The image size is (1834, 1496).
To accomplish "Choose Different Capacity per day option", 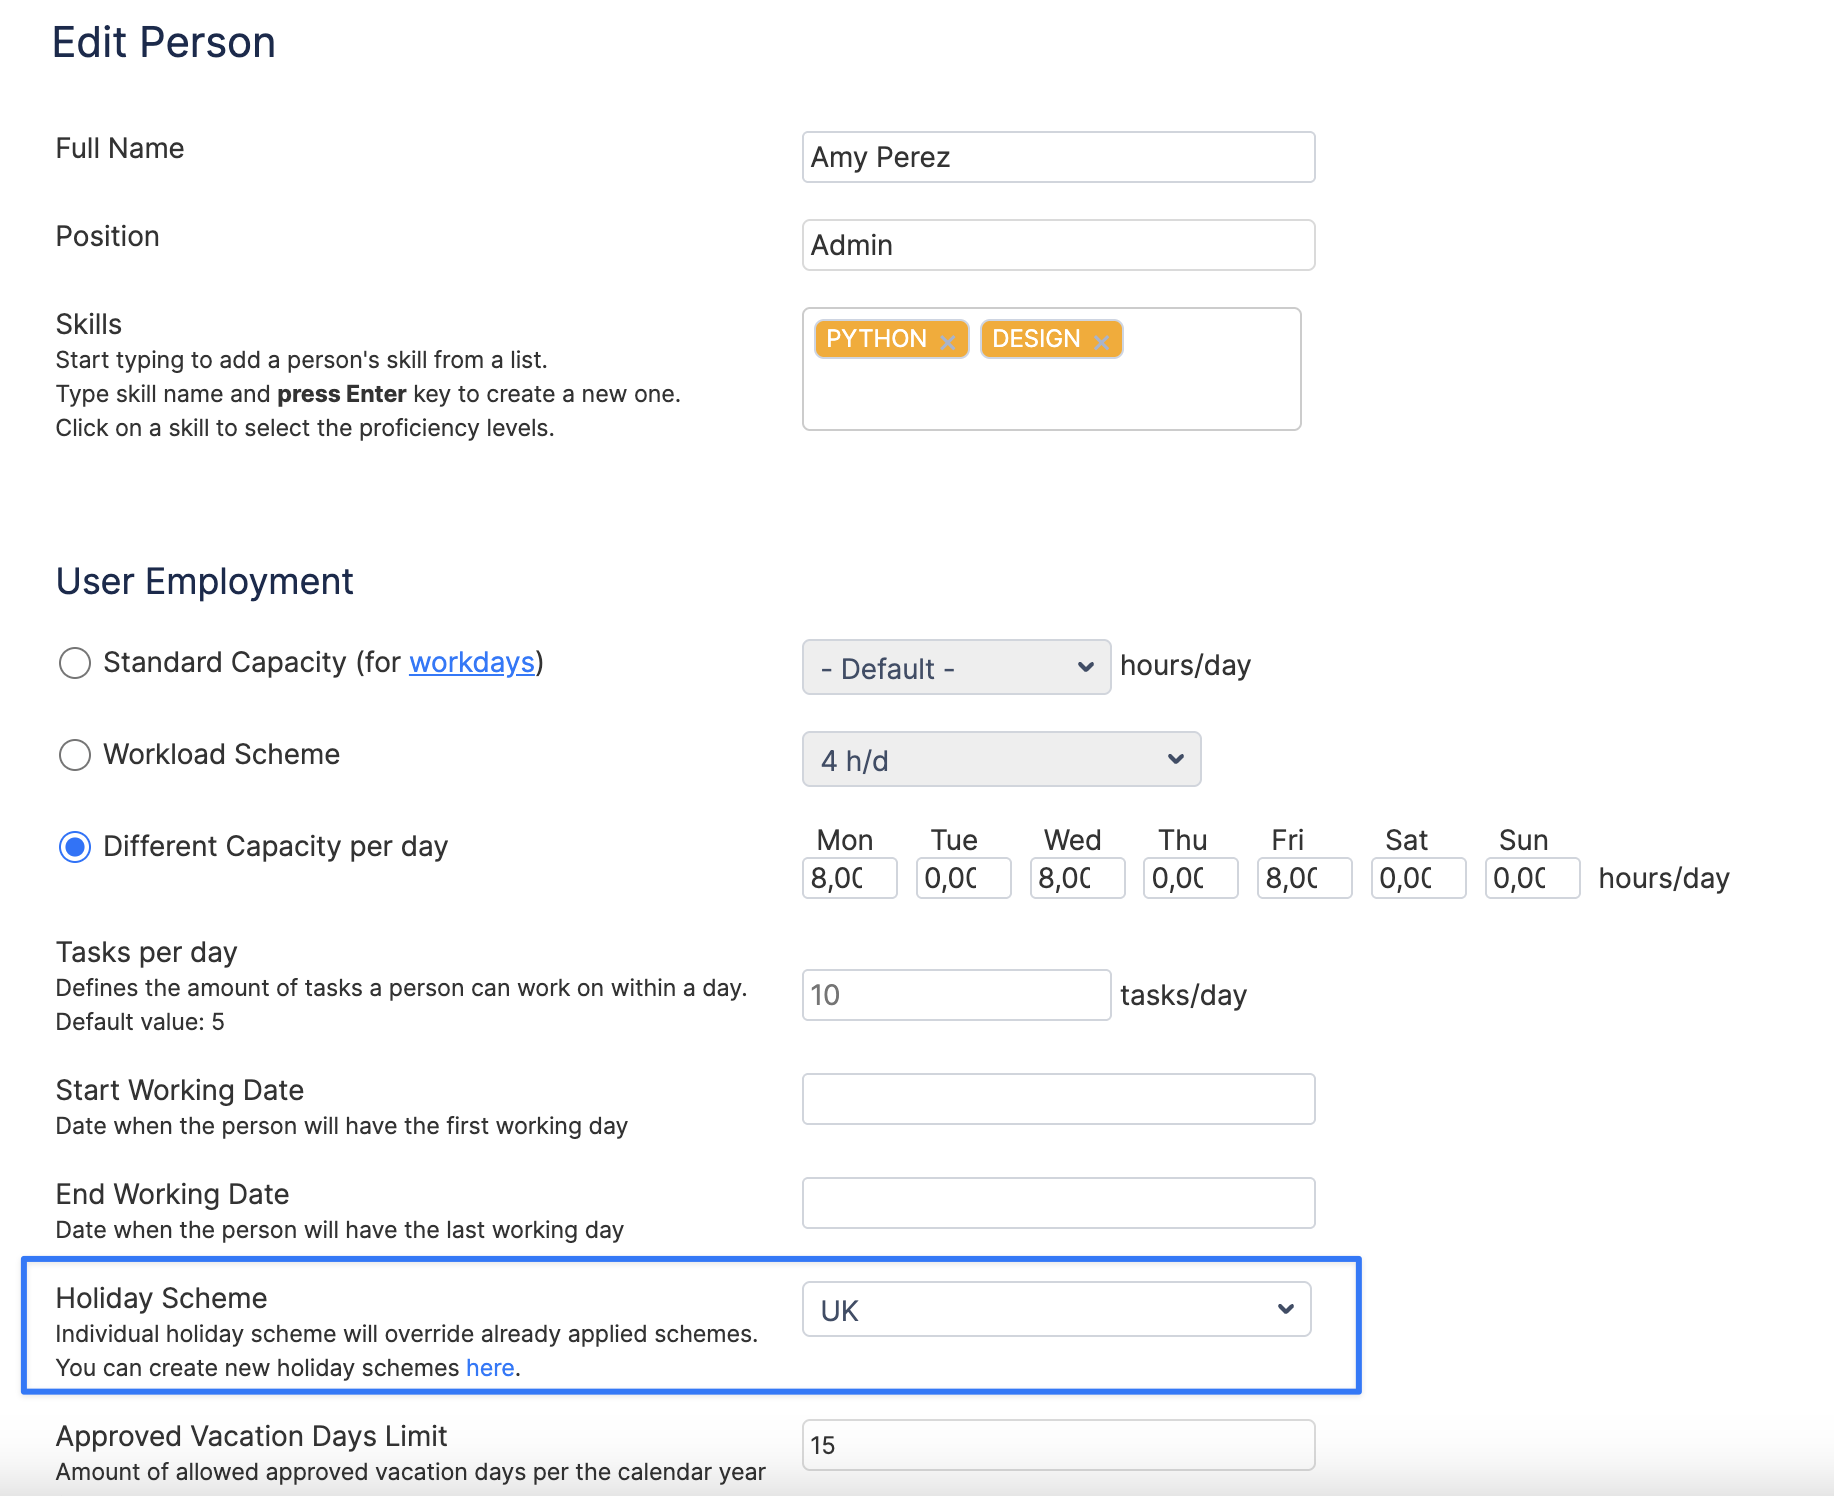I will [75, 847].
